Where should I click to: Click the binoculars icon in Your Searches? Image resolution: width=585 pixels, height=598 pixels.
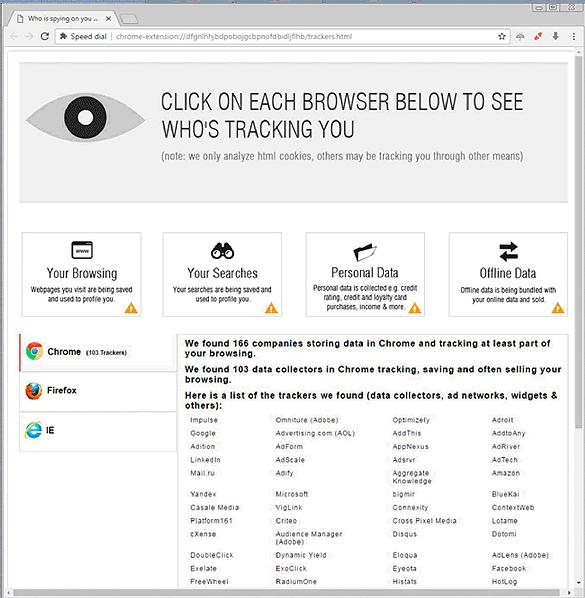tap(222, 251)
